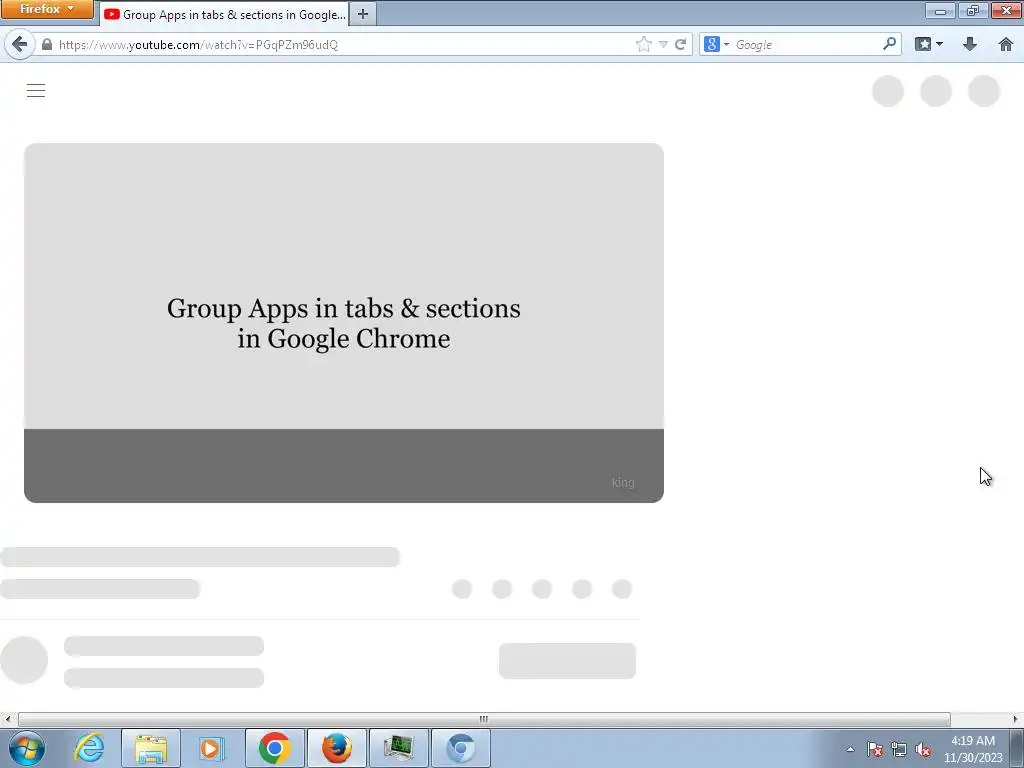Open a new Firefox tab
1024x768 pixels.
coord(363,14)
